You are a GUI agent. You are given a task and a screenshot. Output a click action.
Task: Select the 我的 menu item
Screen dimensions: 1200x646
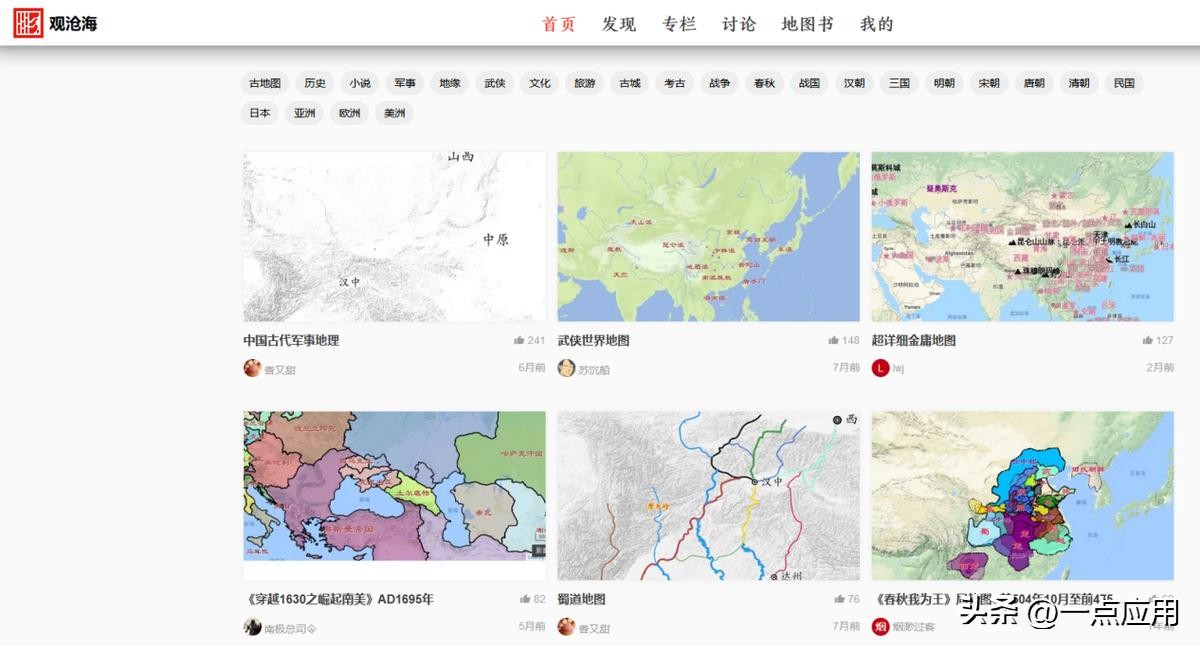[x=876, y=24]
